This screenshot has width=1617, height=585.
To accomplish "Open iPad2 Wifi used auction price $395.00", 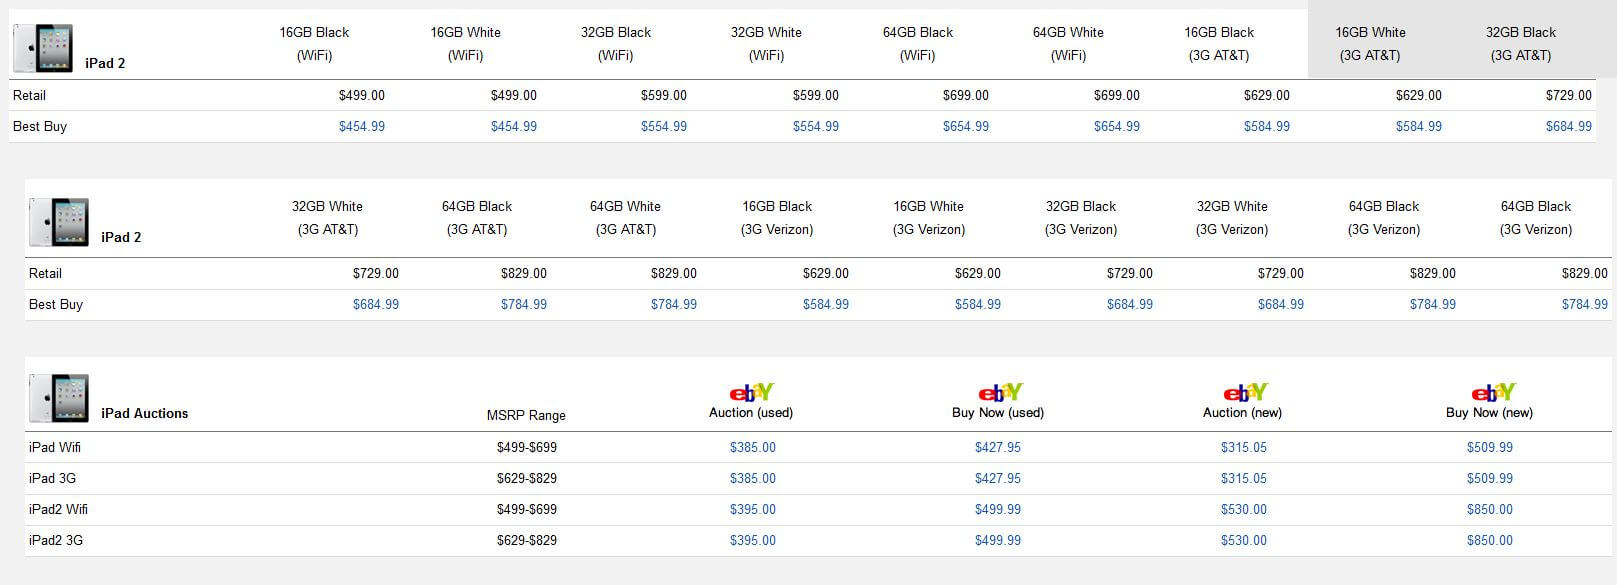I will click(753, 510).
